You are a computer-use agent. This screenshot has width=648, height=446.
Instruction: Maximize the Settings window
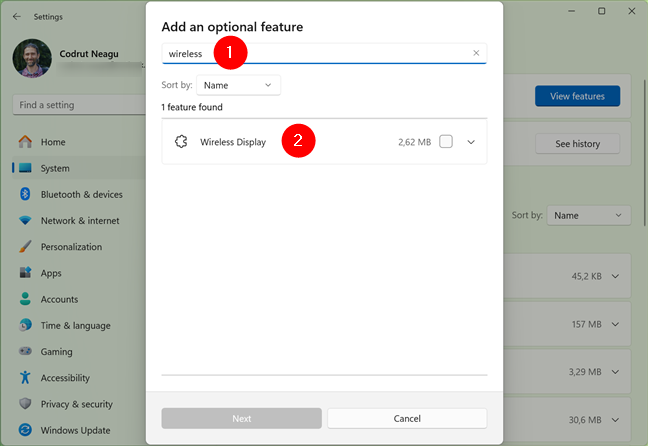(602, 11)
